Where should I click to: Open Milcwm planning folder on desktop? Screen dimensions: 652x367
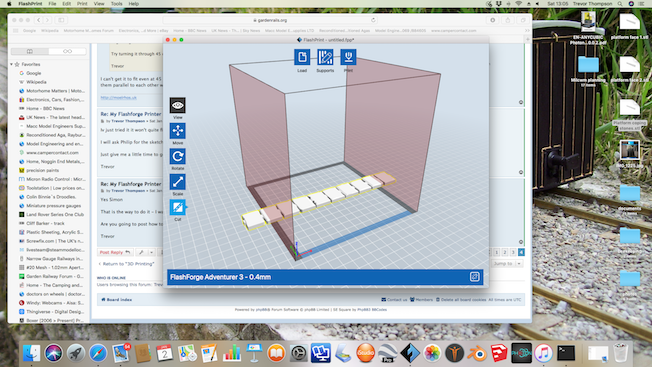(x=588, y=71)
